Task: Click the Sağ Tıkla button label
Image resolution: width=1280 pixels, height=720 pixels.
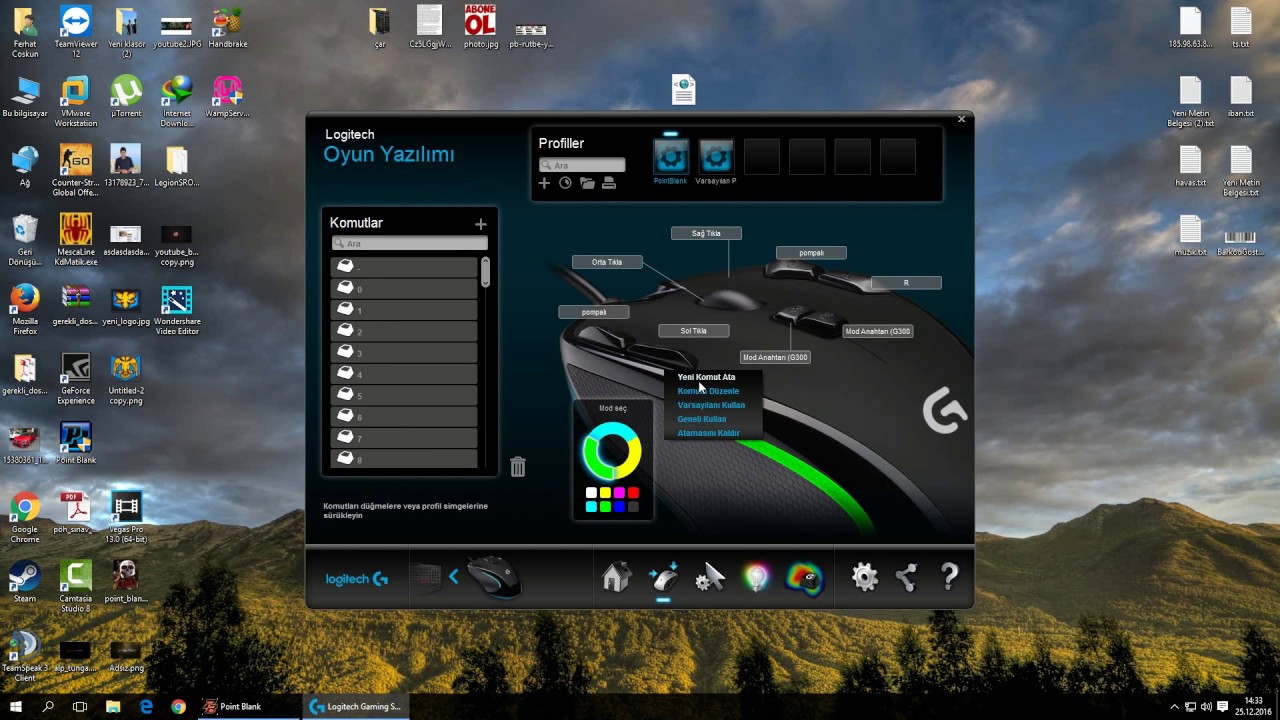Action: click(706, 233)
